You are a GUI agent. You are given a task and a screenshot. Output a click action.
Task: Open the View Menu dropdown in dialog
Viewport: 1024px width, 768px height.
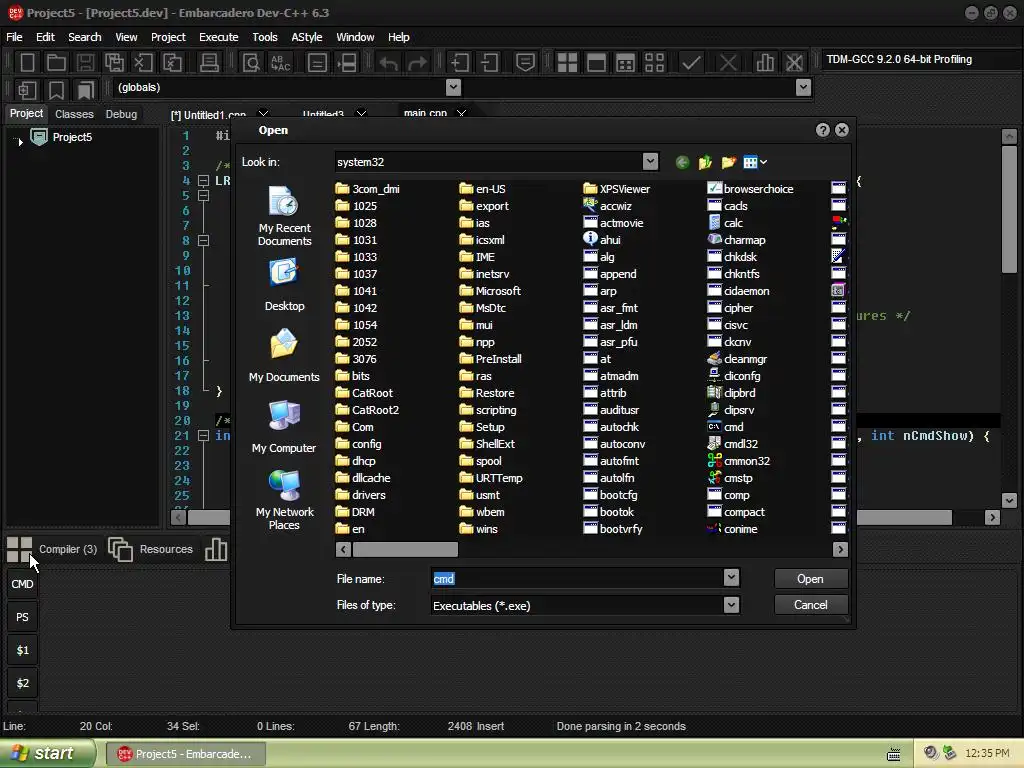[755, 162]
